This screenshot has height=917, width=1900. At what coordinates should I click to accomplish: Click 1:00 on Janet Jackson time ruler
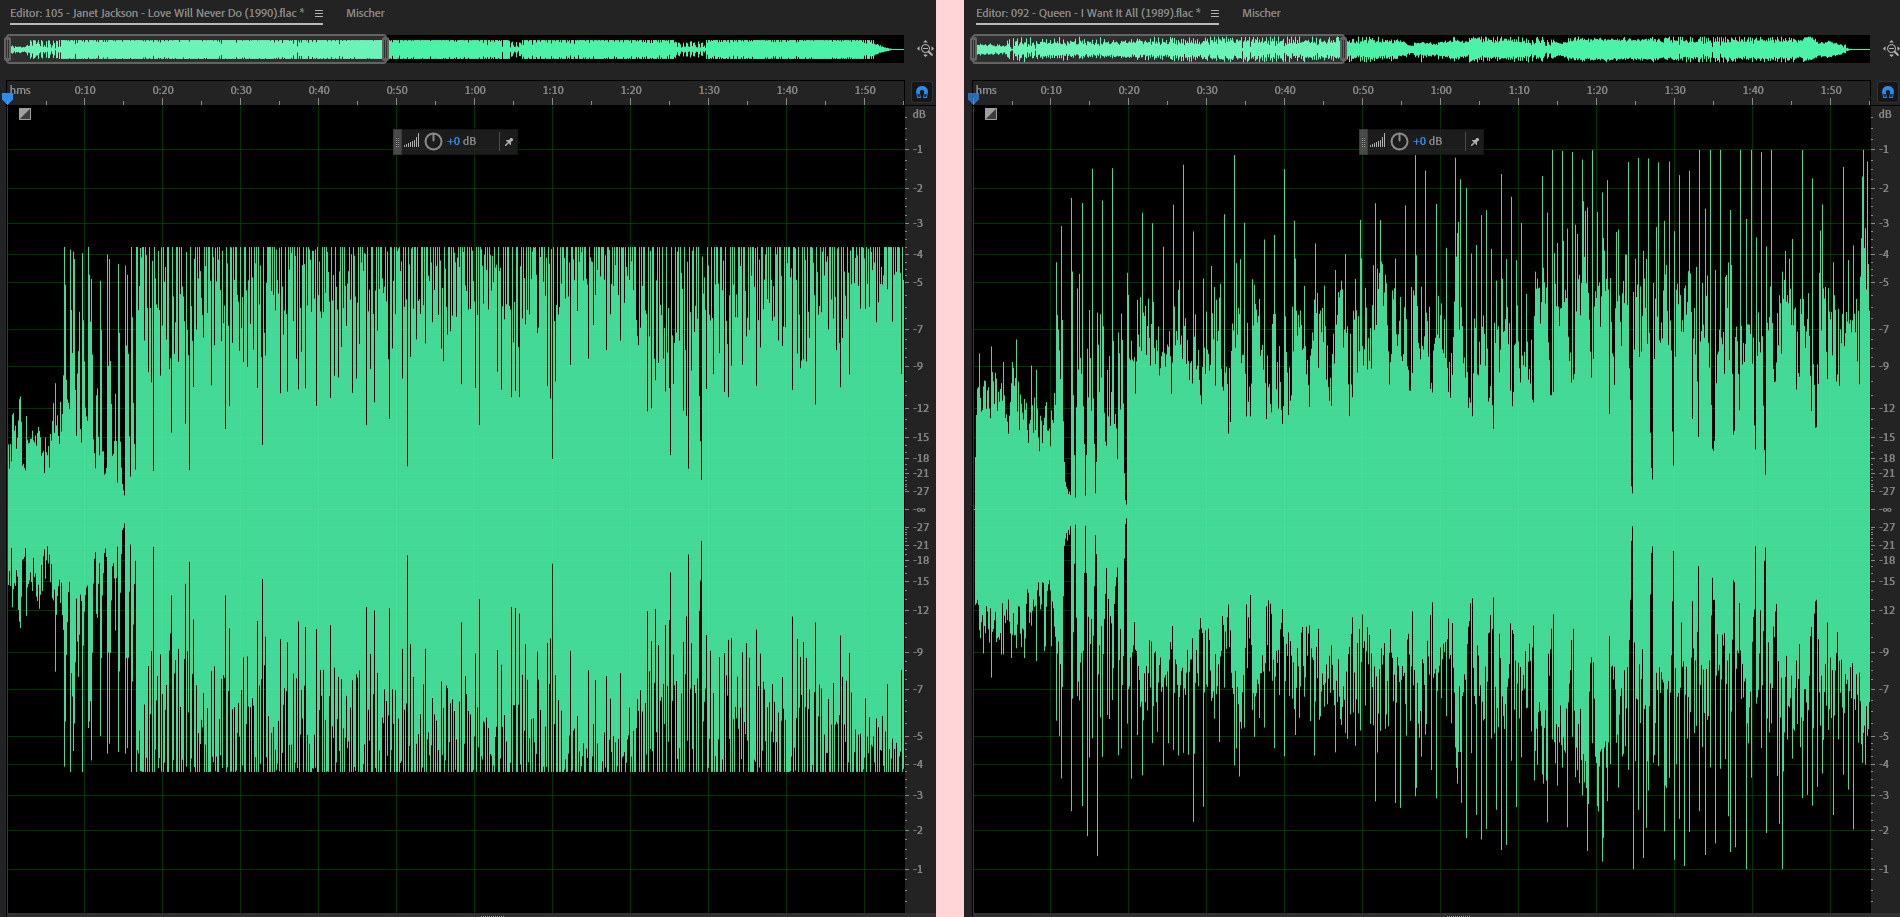pos(475,91)
